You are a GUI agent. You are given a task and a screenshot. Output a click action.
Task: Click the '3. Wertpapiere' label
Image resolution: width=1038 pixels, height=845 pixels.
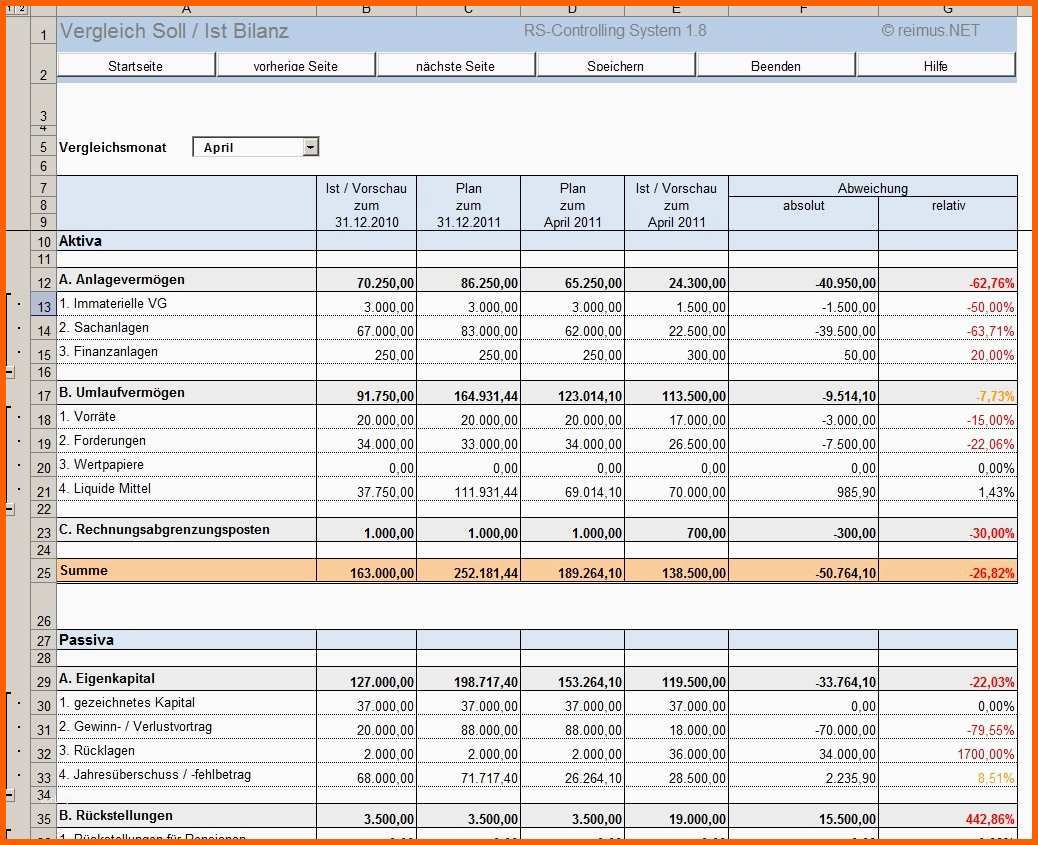pos(101,464)
